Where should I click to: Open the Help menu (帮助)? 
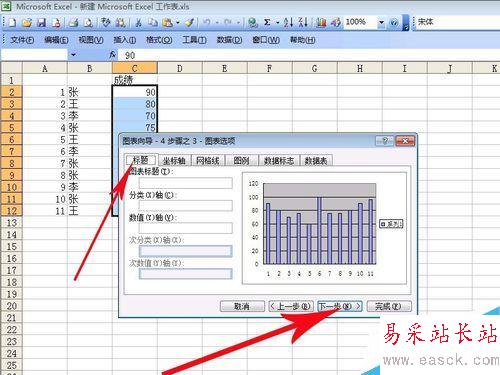pos(302,40)
